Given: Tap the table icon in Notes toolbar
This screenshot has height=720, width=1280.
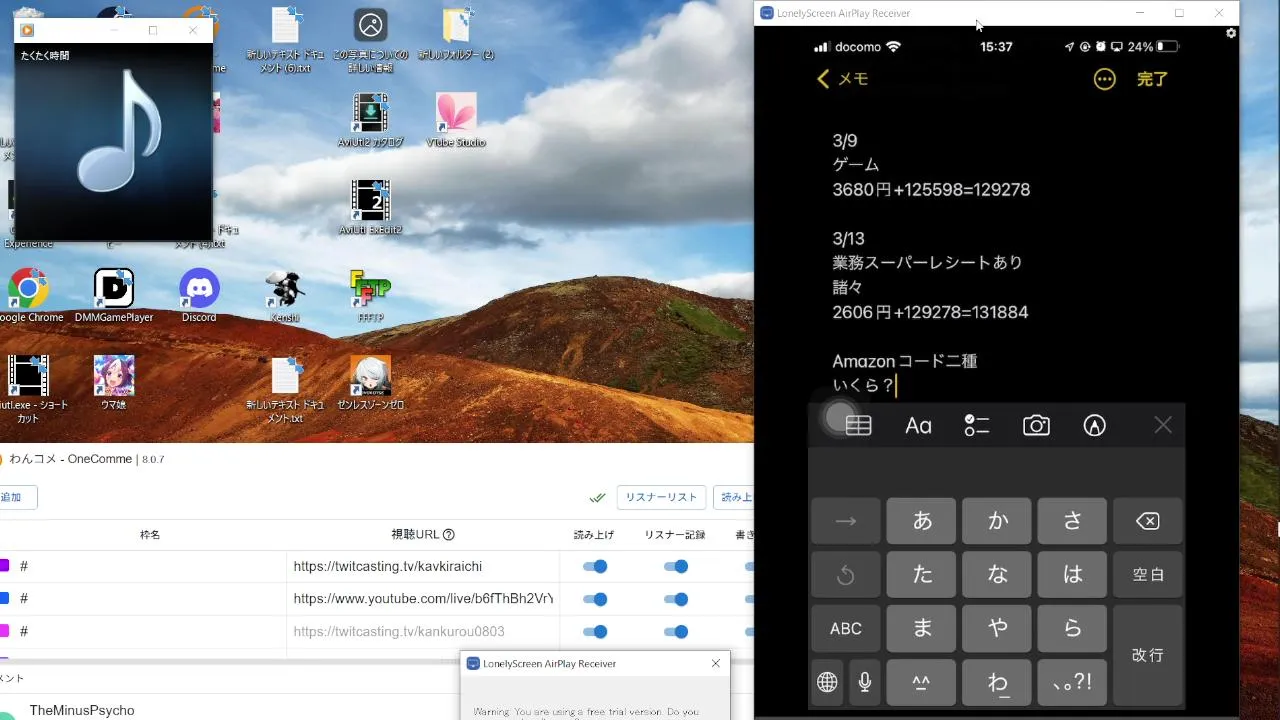Looking at the screenshot, I should (x=858, y=426).
